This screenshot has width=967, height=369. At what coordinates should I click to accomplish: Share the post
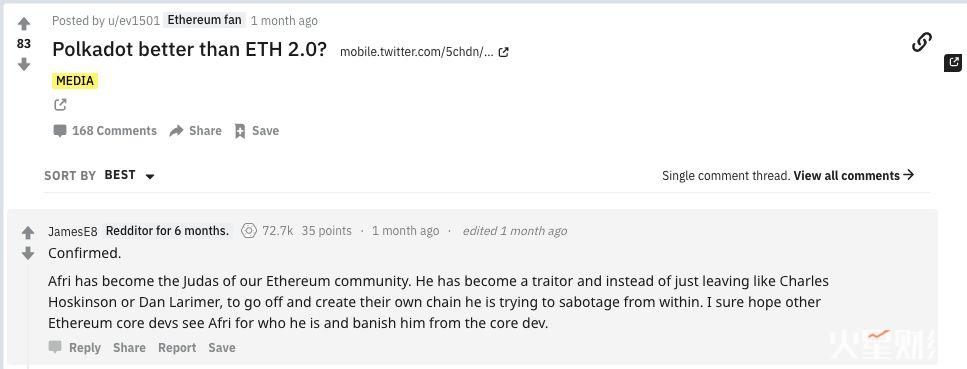[195, 131]
